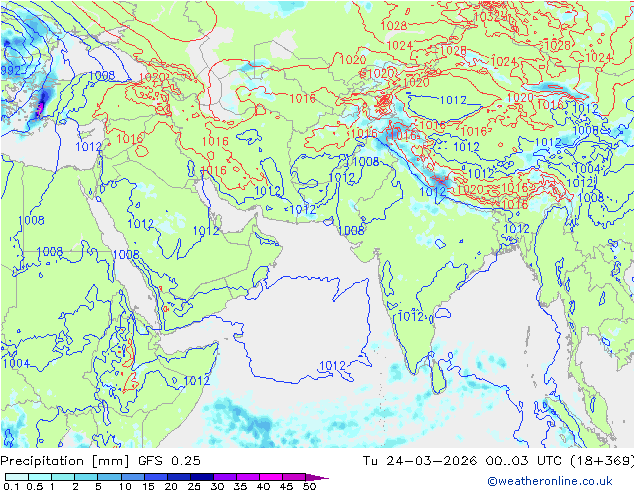Click the magenta heavy precipitation core near Turkey
The height and width of the screenshot is (490, 634).
click(x=40, y=108)
